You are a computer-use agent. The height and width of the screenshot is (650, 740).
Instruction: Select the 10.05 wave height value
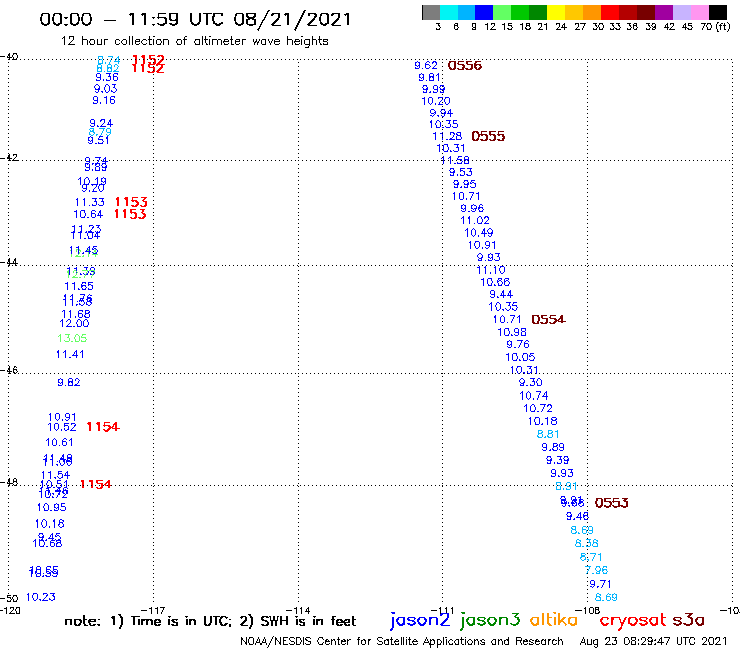pyautogui.click(x=520, y=357)
